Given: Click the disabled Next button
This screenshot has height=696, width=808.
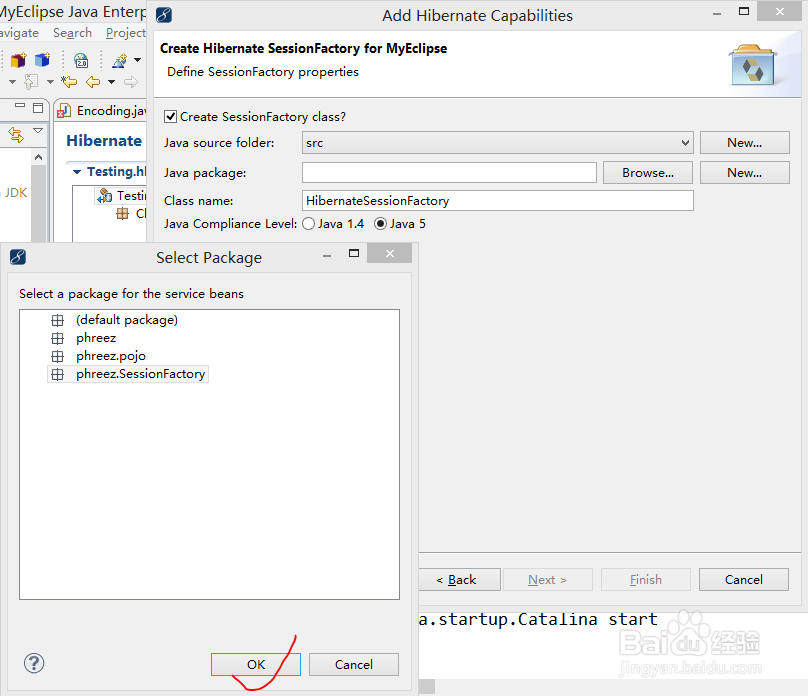Looking at the screenshot, I should (x=547, y=580).
